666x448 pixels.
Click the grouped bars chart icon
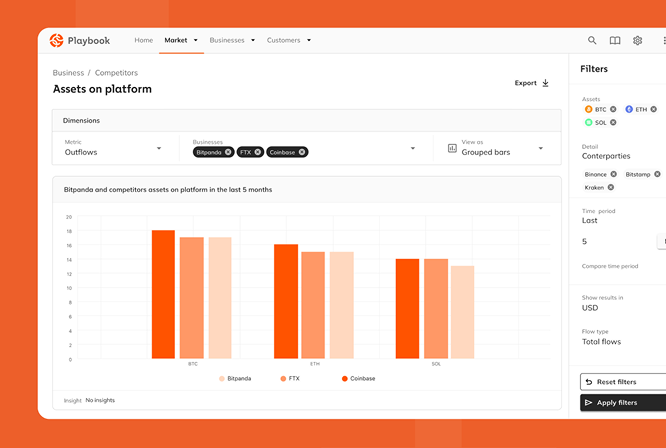click(452, 148)
